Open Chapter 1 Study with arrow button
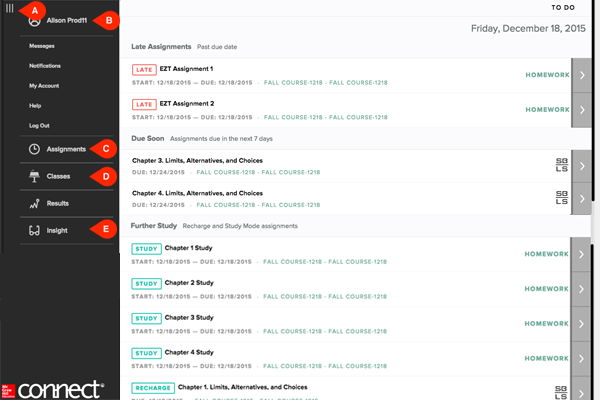The width and height of the screenshot is (600, 400). coord(585,254)
